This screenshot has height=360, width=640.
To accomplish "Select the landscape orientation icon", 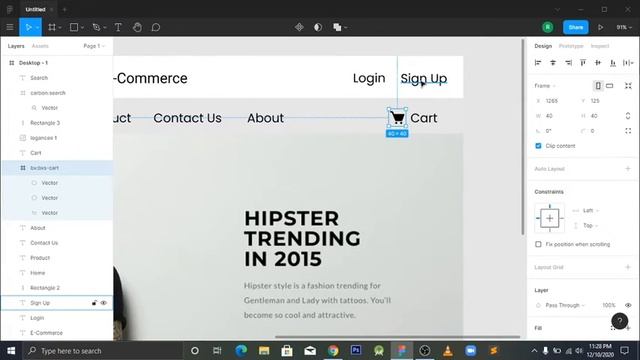I will coord(609,86).
